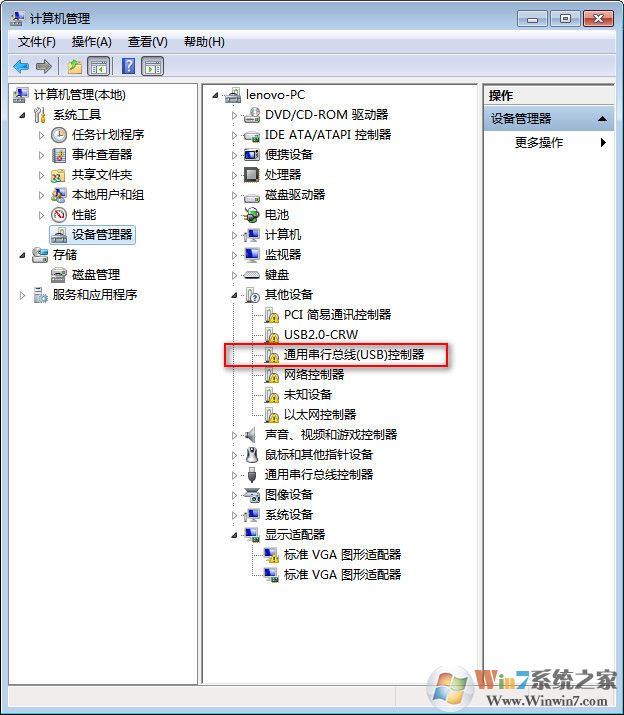This screenshot has height=715, width=624.
Task: Click the Forward arrow toolbar icon
Action: click(x=44, y=67)
